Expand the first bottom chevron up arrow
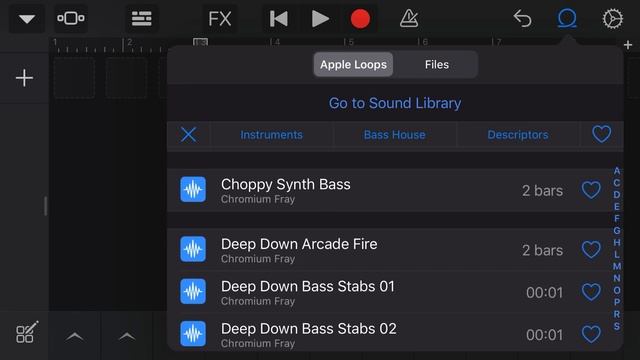This screenshot has height=360, width=640. pyautogui.click(x=75, y=336)
